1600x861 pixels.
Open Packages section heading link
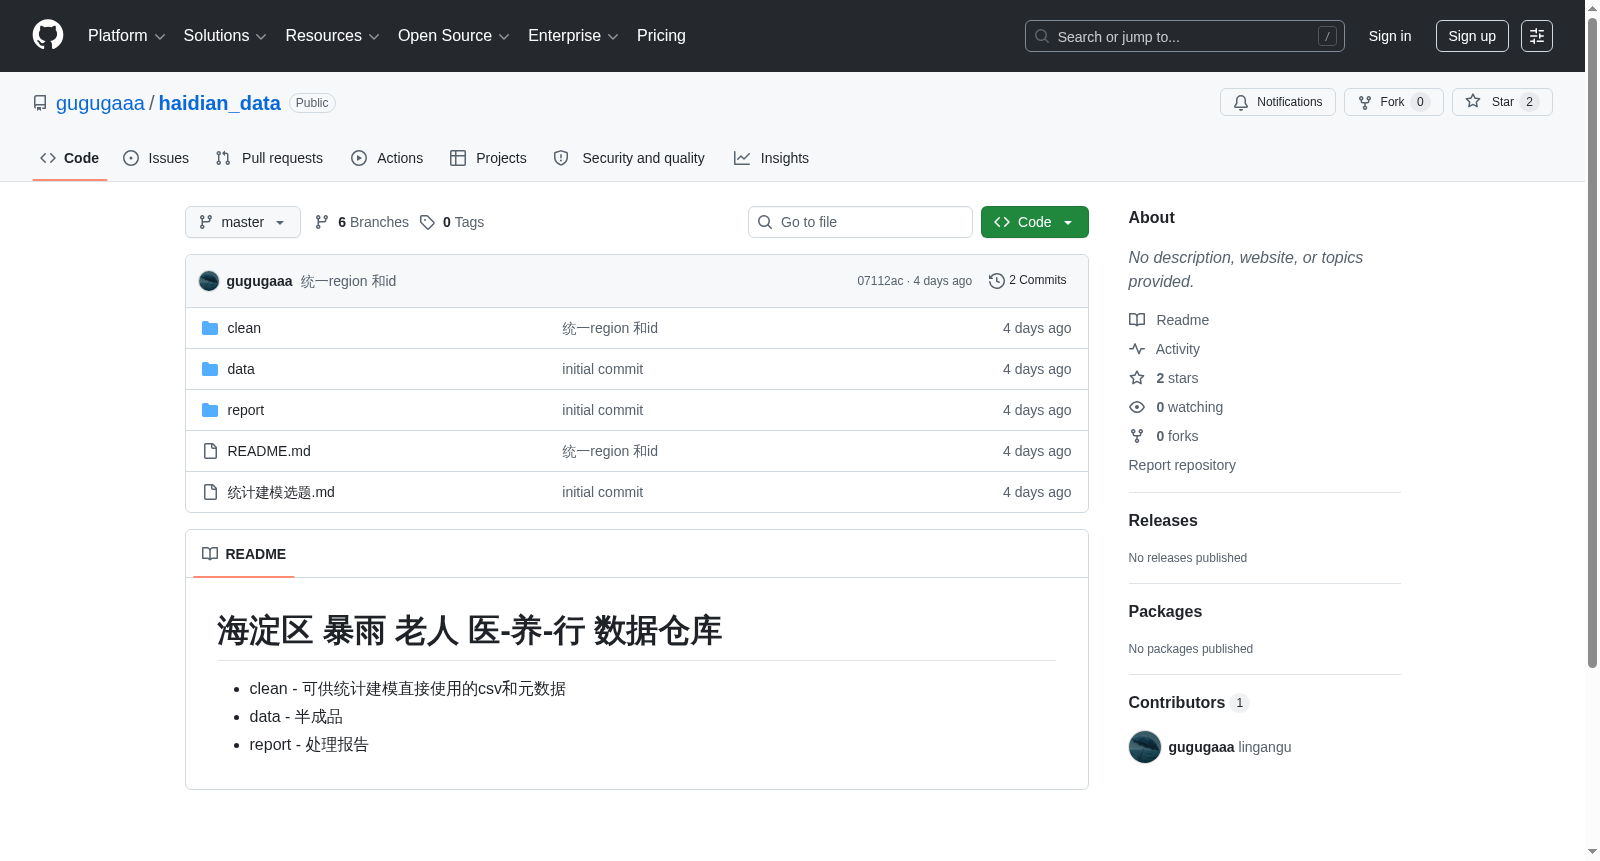point(1165,612)
